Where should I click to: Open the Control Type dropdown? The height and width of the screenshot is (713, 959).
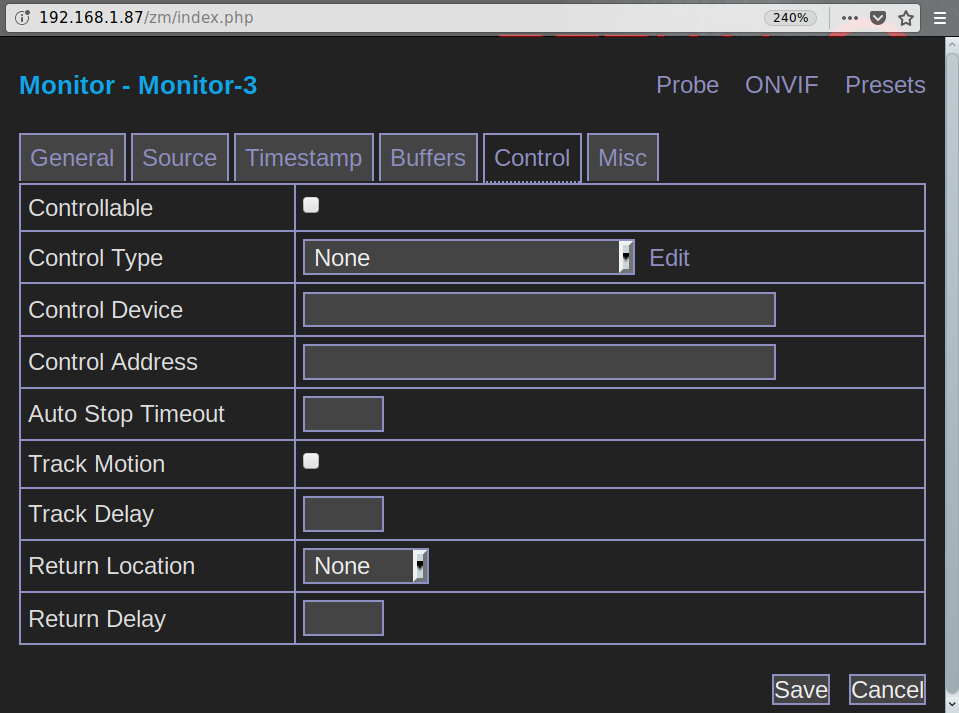(x=468, y=258)
